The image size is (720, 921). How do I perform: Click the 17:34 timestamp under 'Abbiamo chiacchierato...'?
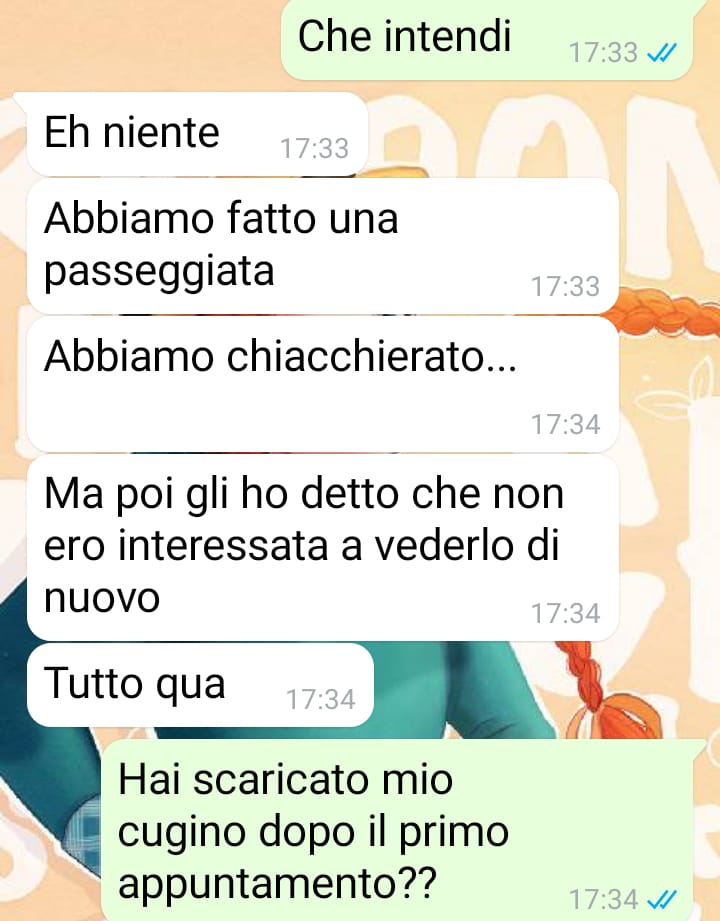point(565,425)
